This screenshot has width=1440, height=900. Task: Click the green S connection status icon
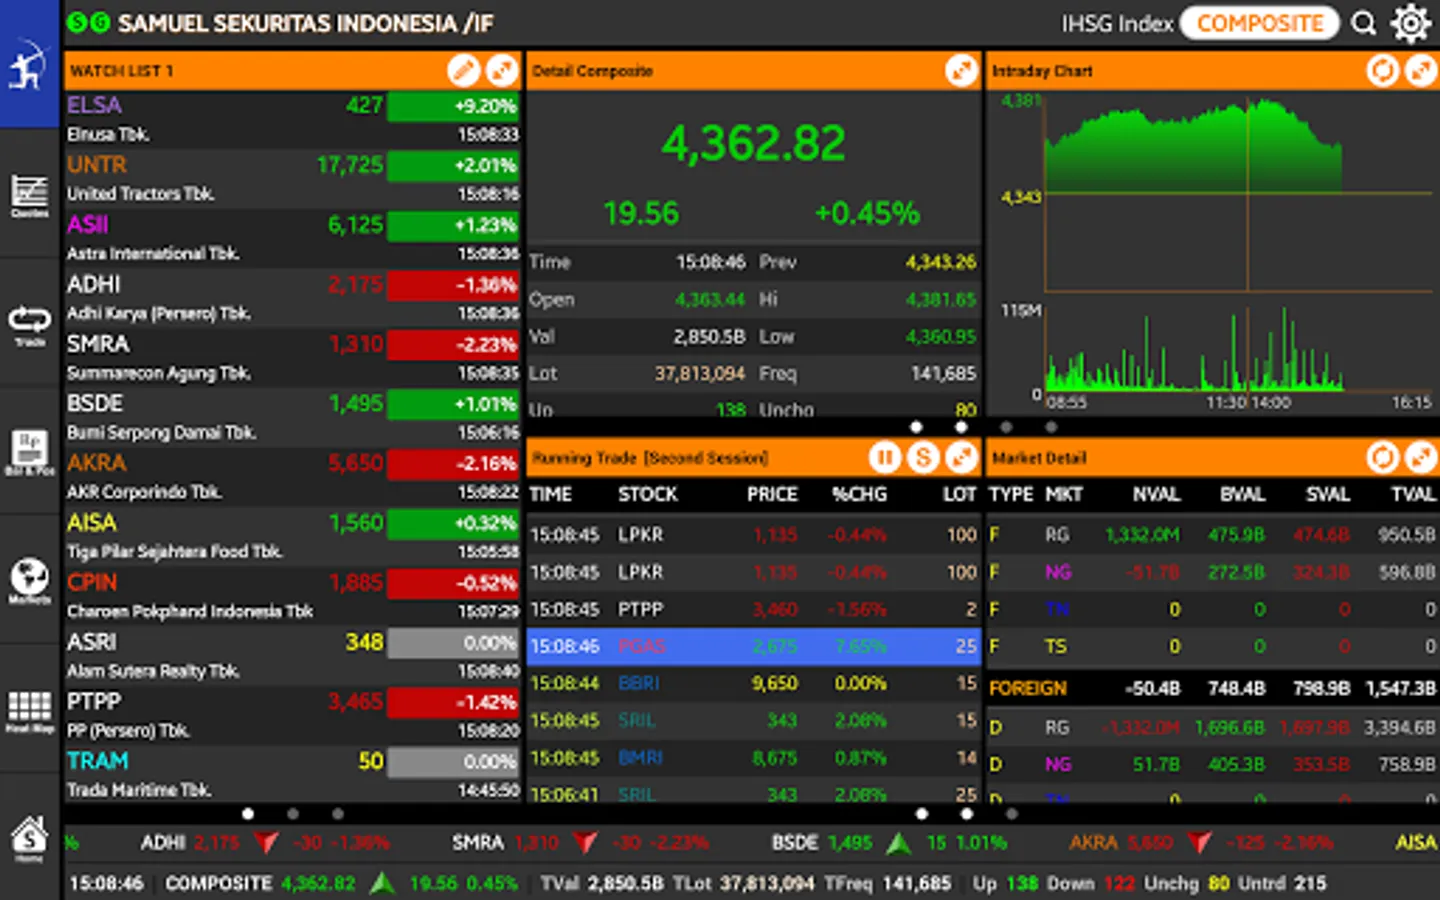click(x=76, y=23)
